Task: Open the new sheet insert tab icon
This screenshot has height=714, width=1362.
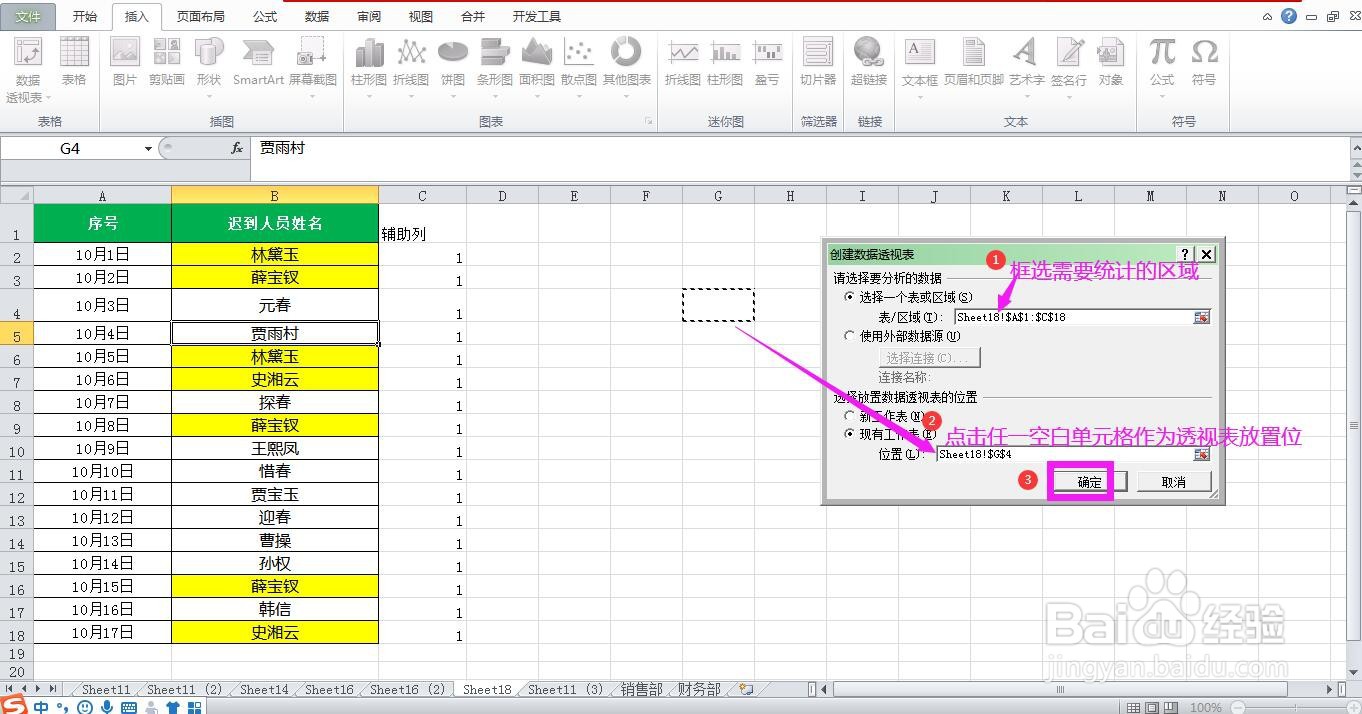Action: pos(746,689)
